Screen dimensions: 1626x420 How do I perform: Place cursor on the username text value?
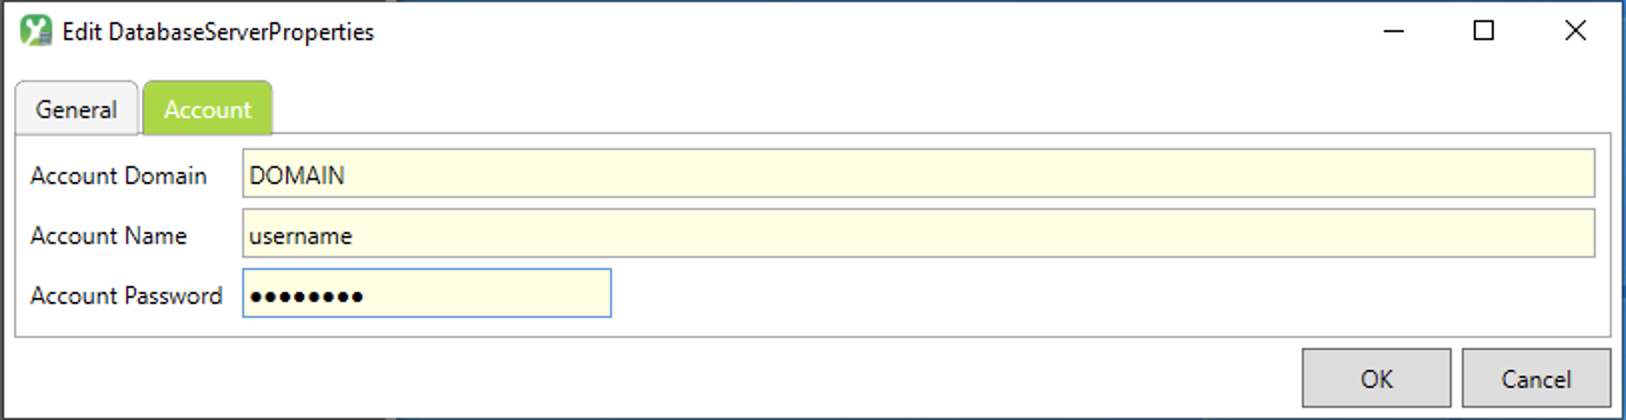click(301, 237)
